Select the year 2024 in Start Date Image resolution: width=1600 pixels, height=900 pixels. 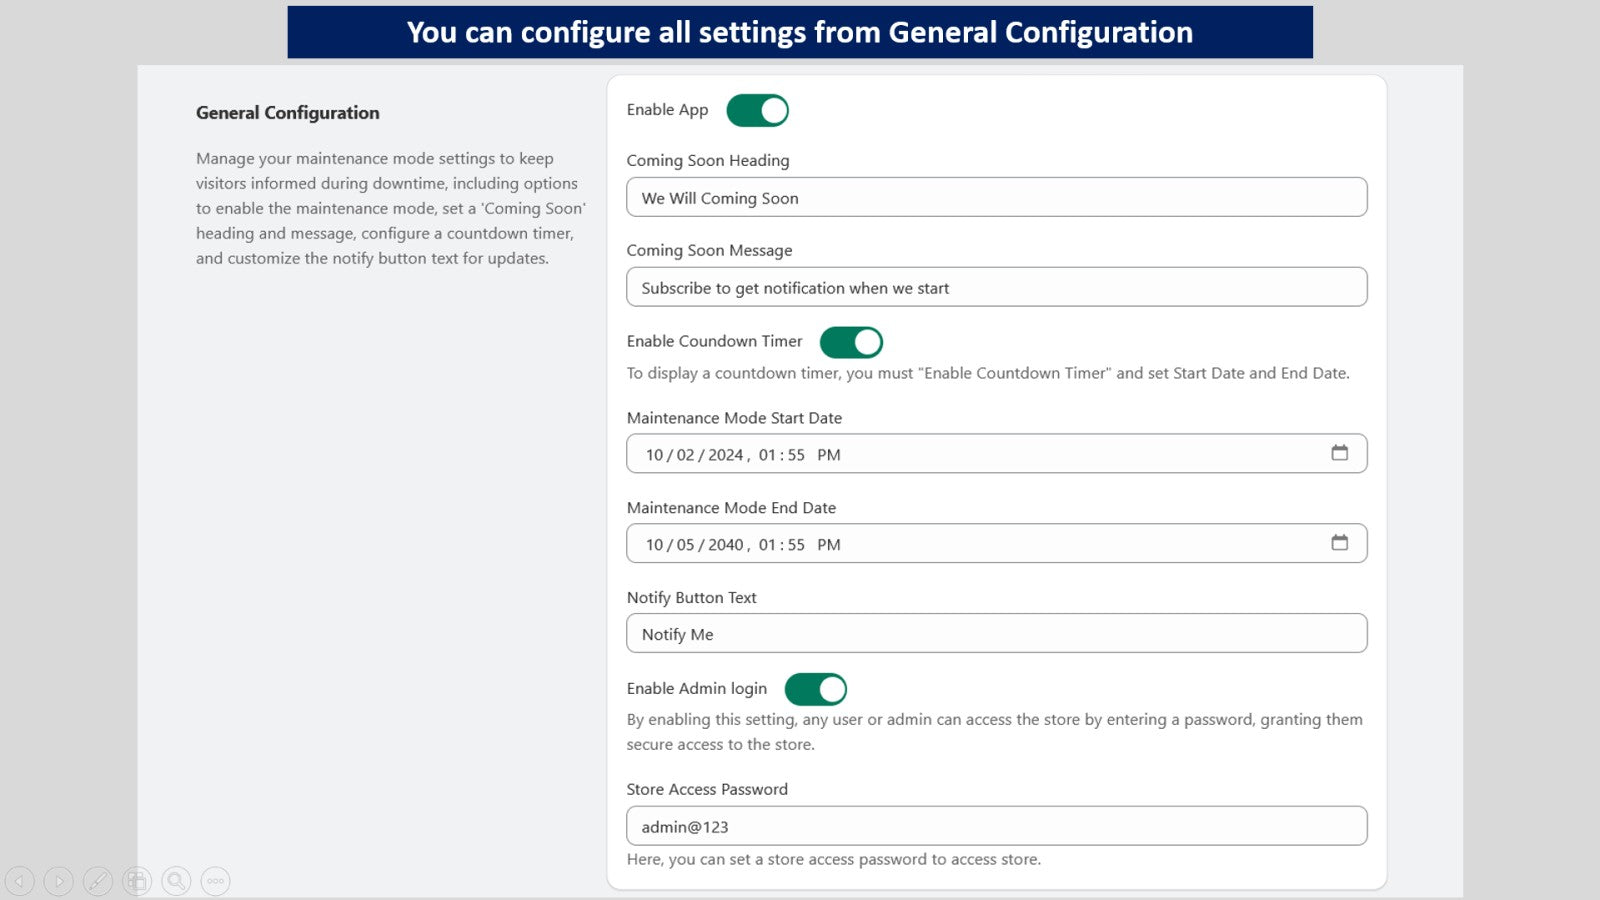[726, 455]
